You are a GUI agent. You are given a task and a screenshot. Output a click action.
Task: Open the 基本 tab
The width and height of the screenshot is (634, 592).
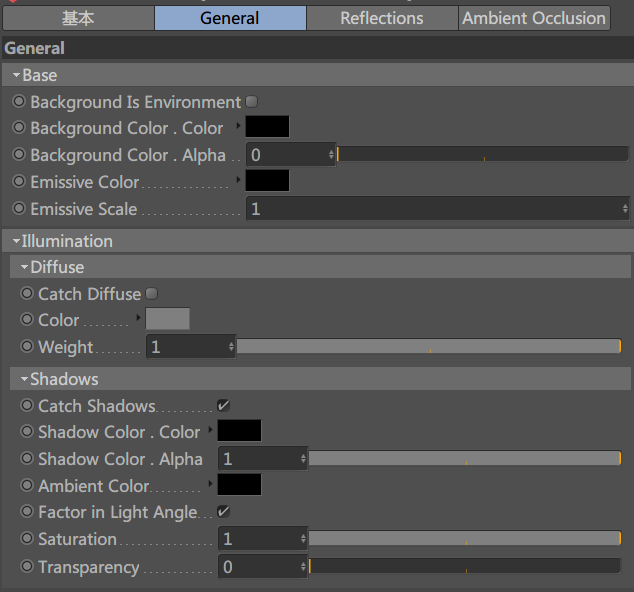(x=78, y=18)
